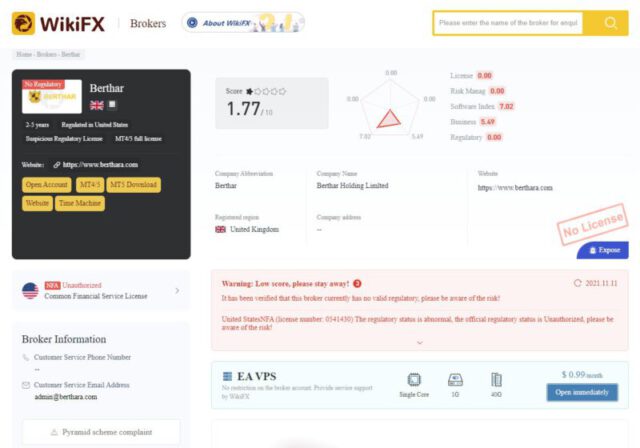Click the 40G storage icon
The height and width of the screenshot is (448, 640).
(497, 379)
